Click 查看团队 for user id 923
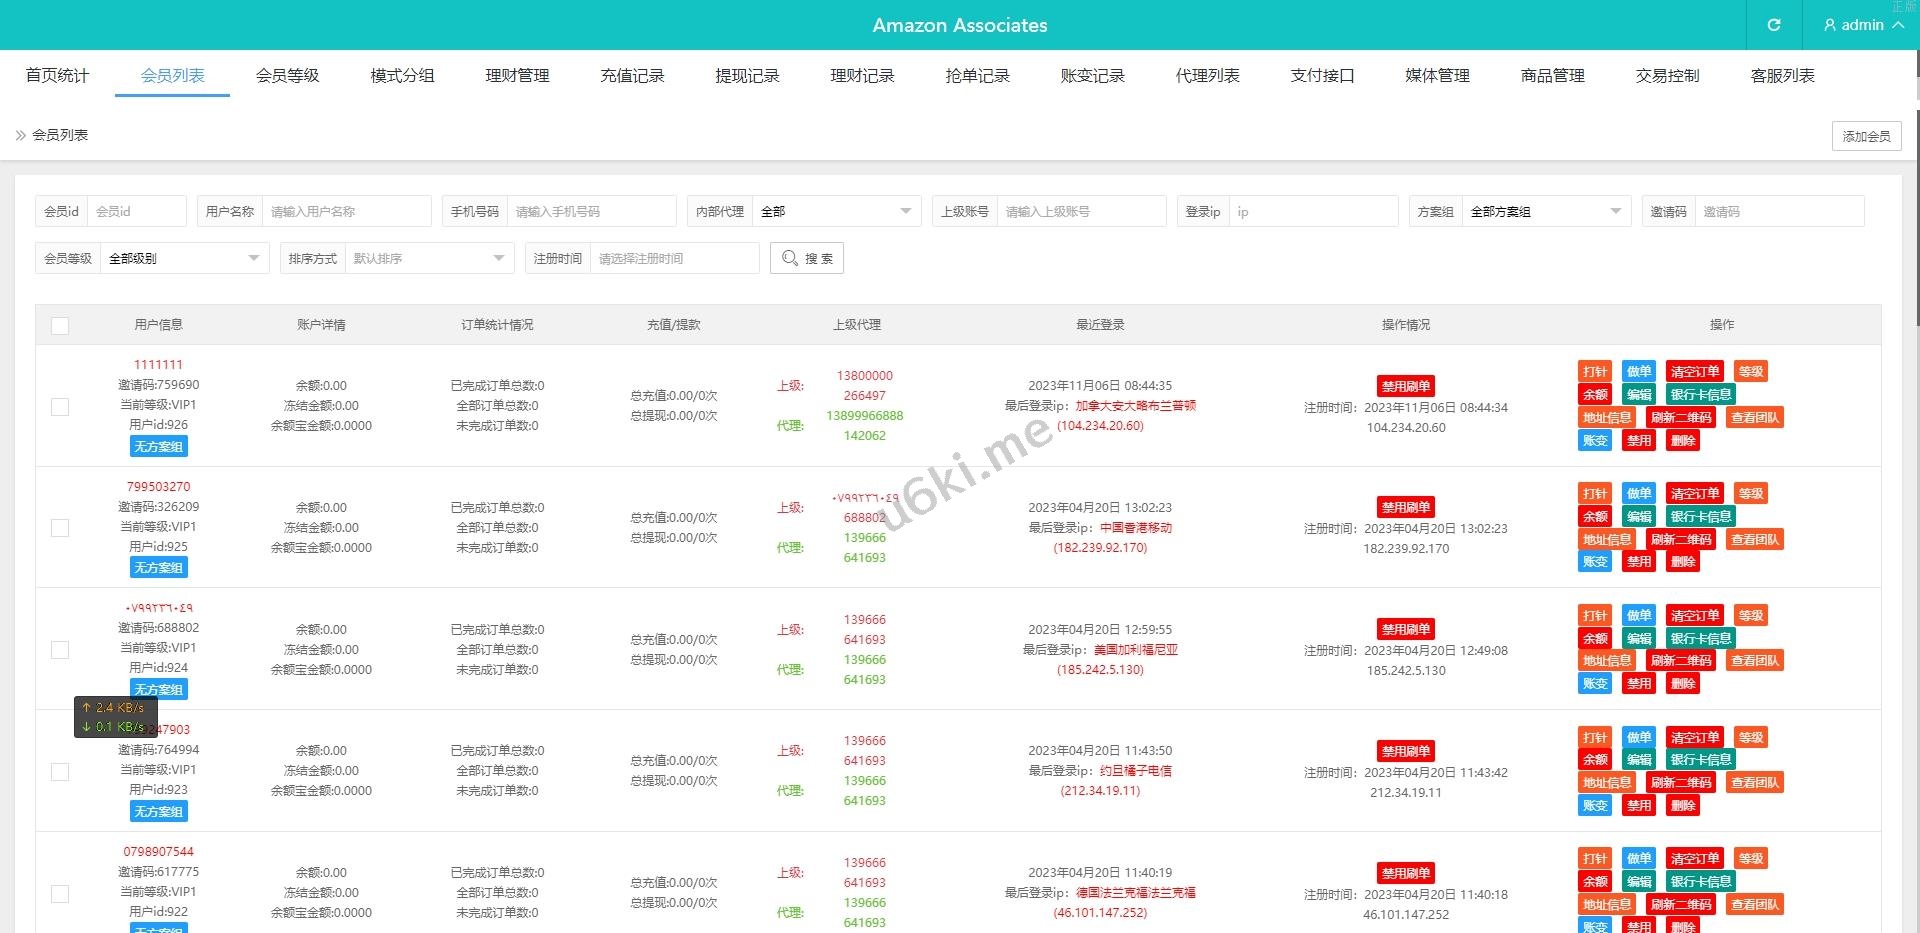 [x=1755, y=783]
